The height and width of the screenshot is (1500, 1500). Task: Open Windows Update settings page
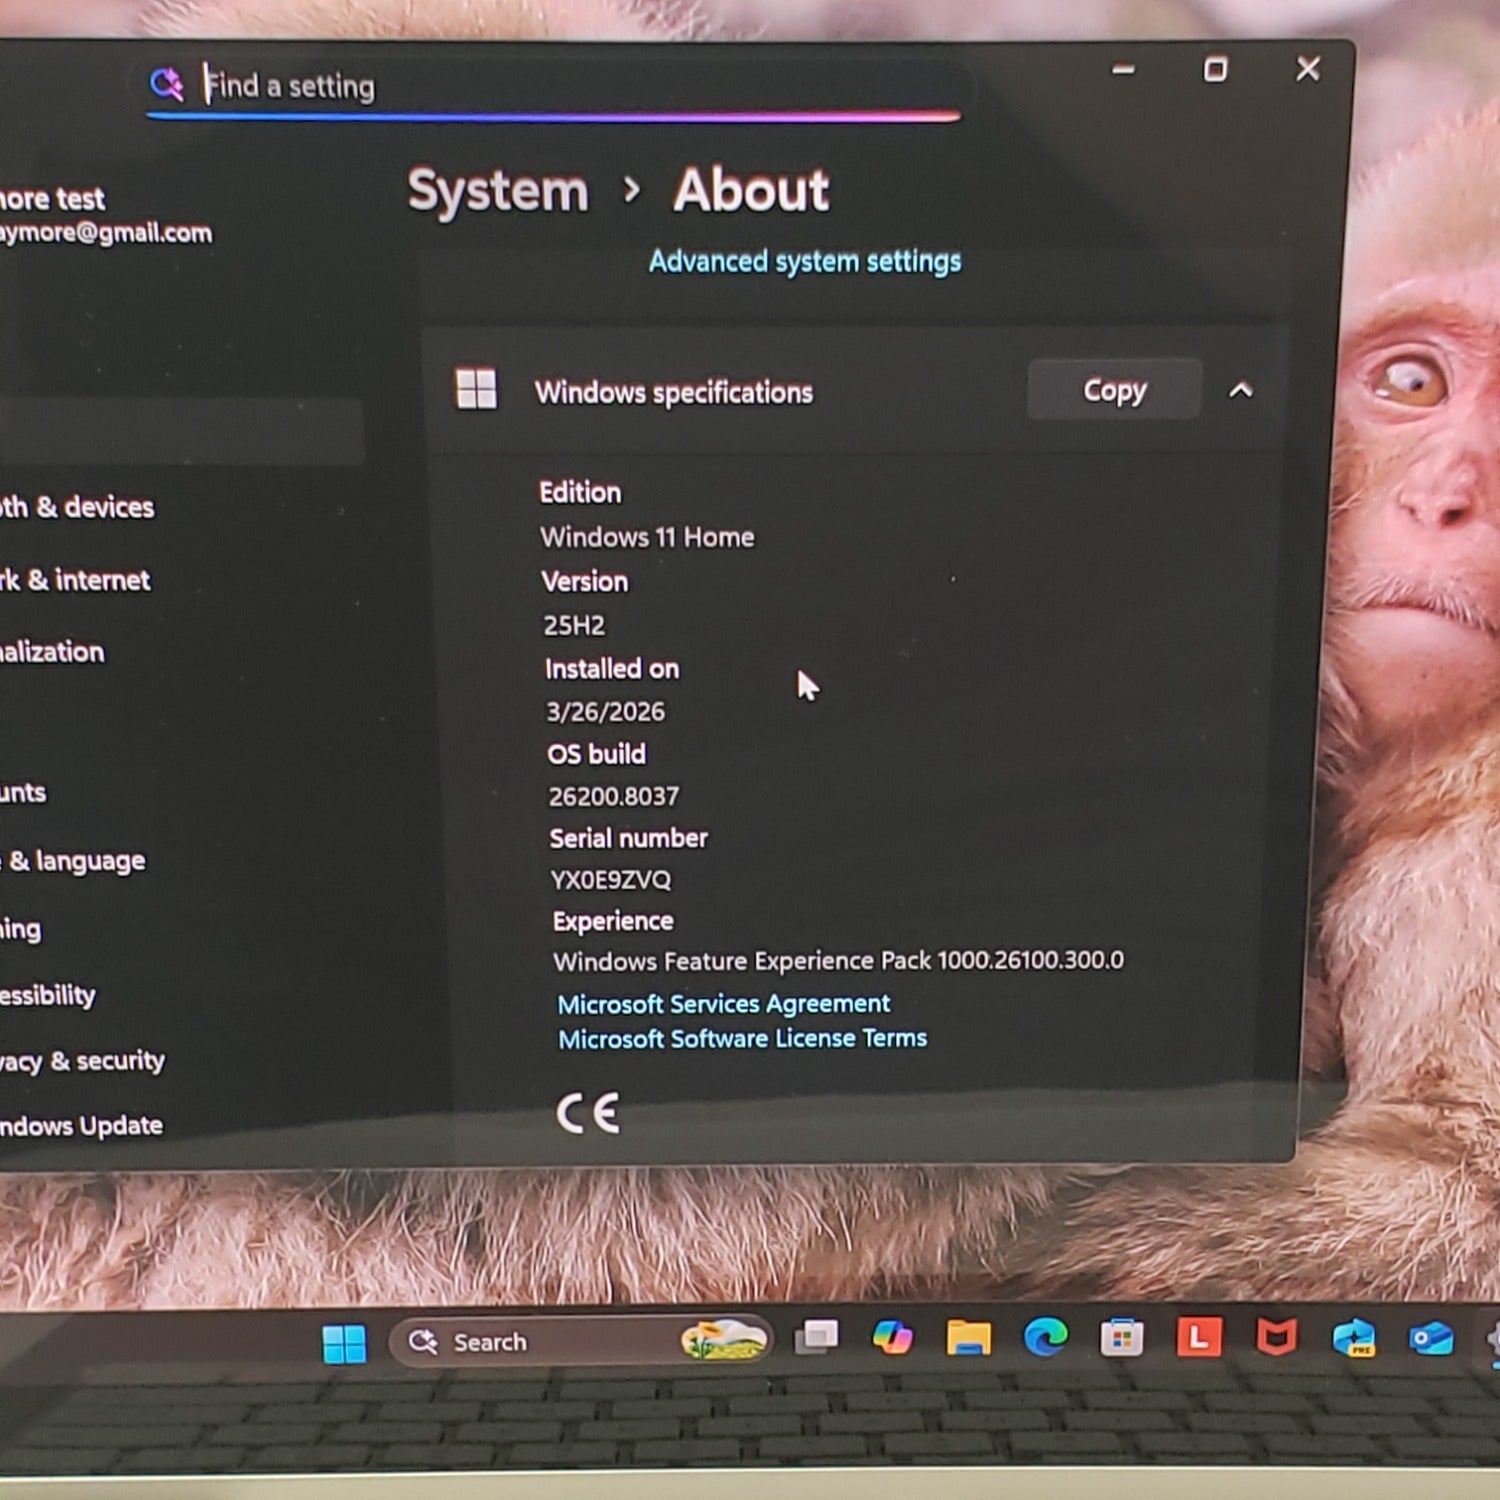pos(81,1126)
